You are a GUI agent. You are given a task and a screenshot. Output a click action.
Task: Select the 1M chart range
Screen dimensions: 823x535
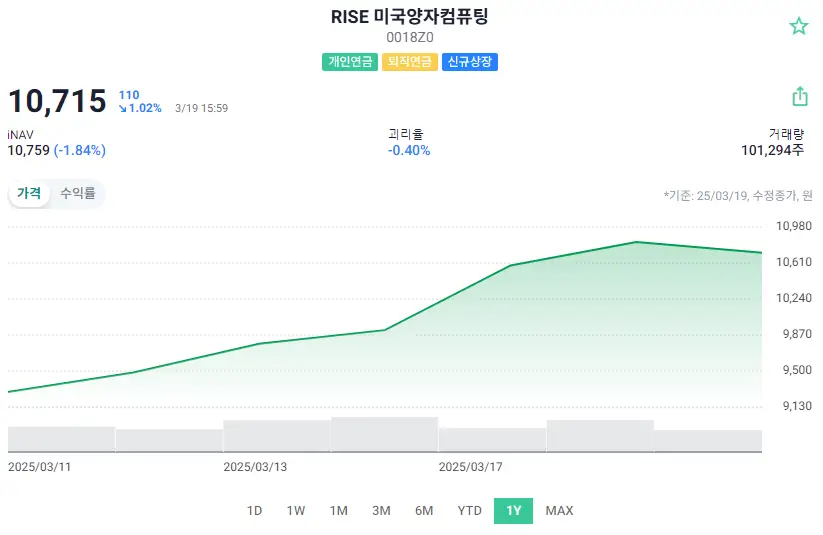(339, 511)
